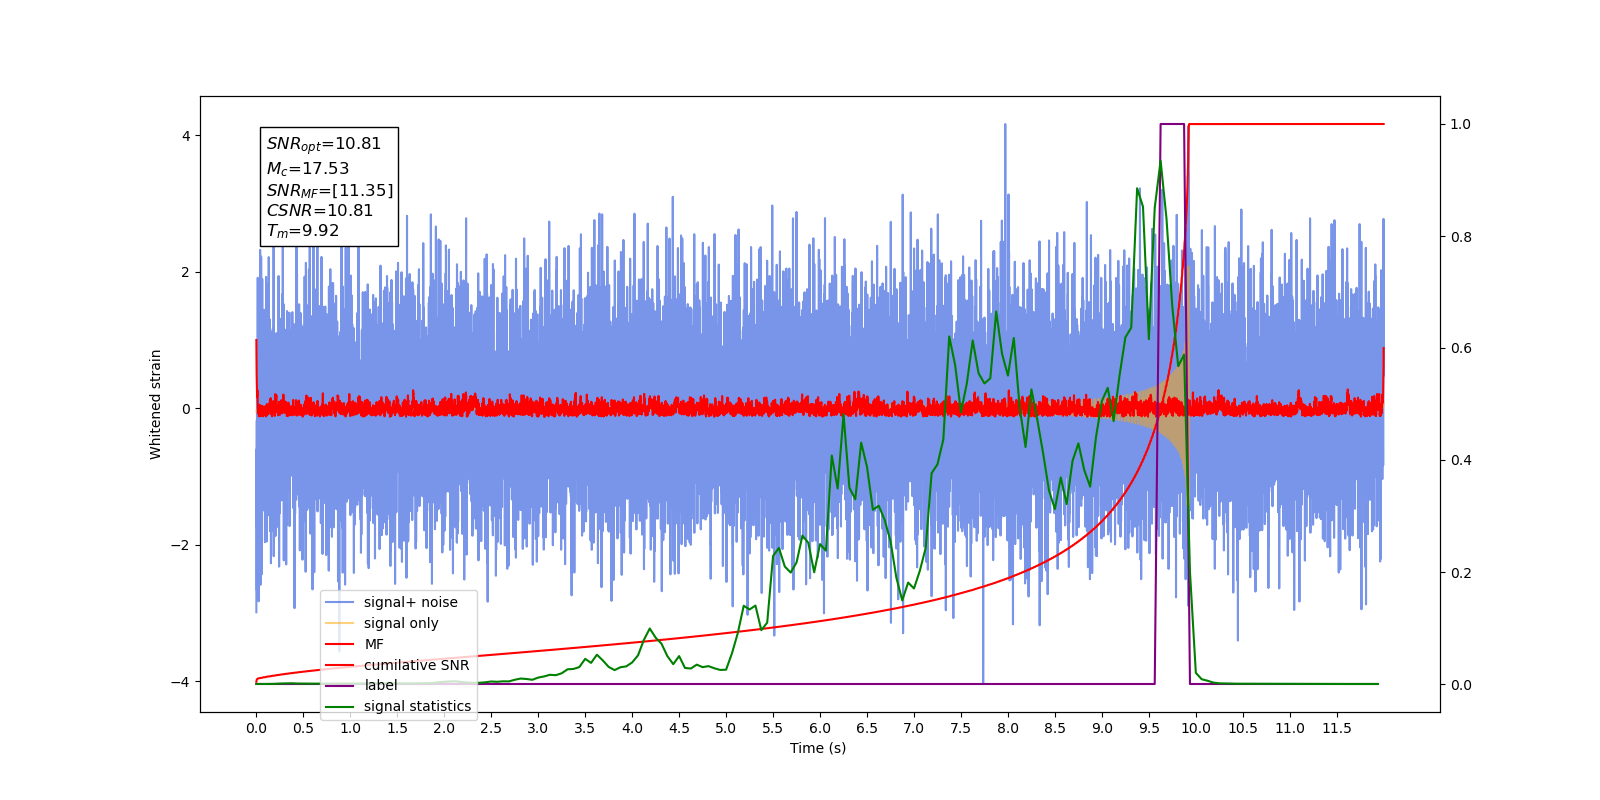Click the Mc=17.53 annotation text
Image resolution: width=1600 pixels, height=800 pixels.
(x=308, y=169)
